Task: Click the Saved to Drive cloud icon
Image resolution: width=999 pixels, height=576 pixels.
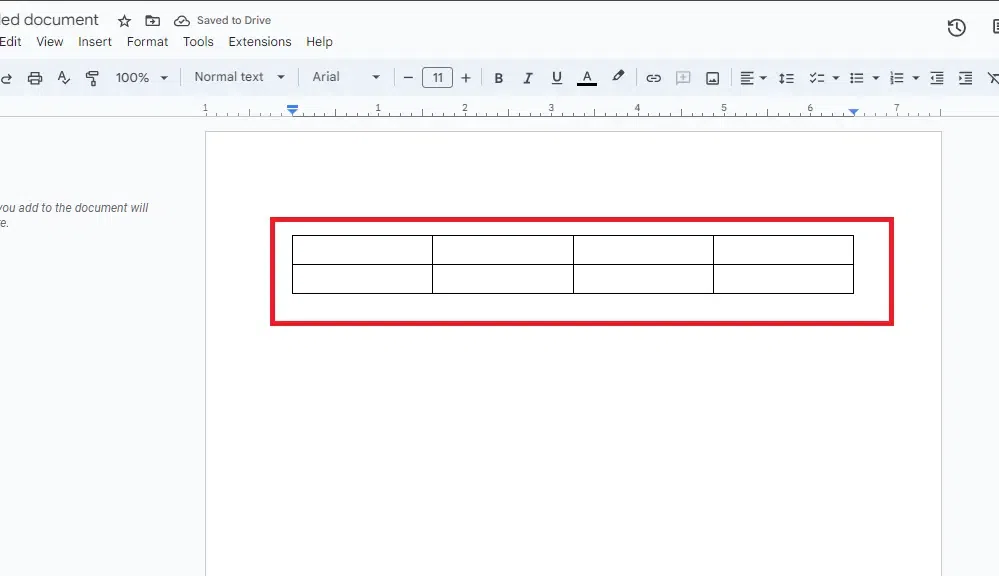Action: 182,21
